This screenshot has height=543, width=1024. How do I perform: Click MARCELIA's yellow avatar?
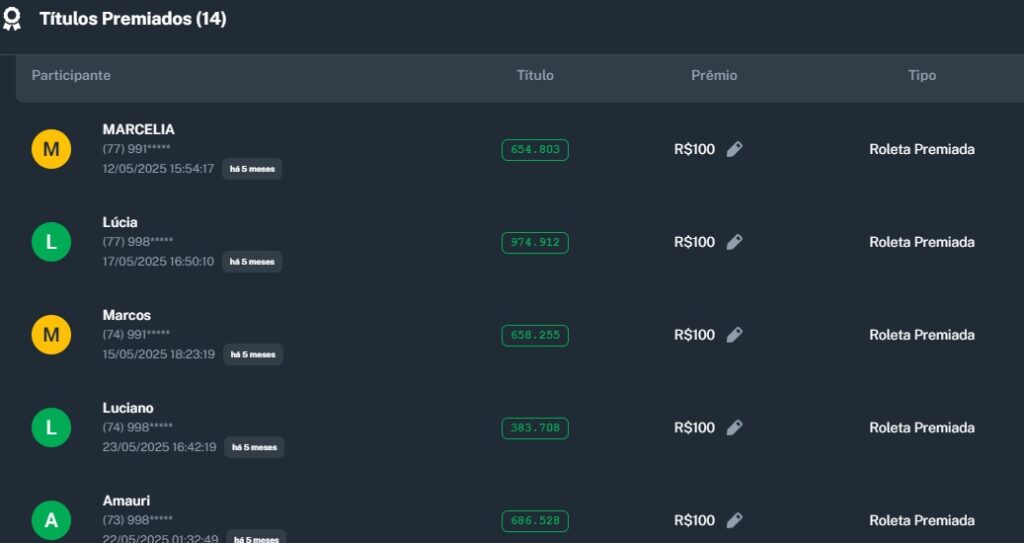point(51,150)
